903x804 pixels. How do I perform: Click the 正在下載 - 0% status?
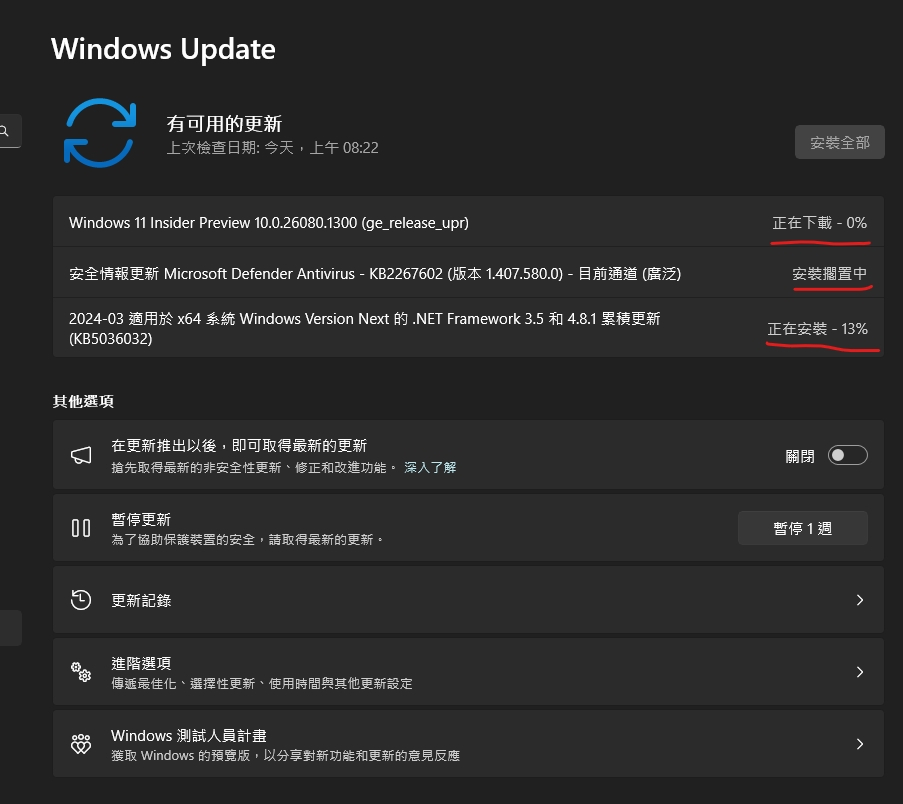click(819, 223)
